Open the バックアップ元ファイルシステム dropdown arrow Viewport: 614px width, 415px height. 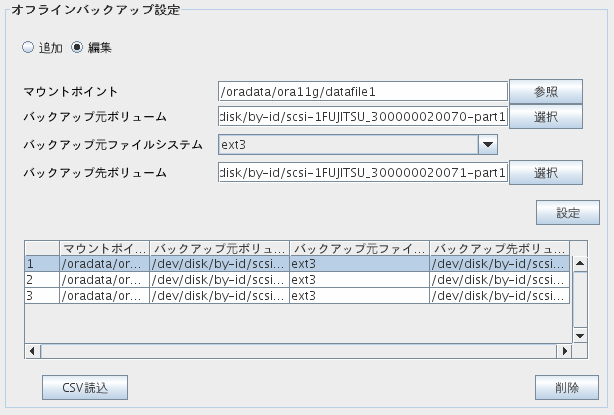[488, 144]
